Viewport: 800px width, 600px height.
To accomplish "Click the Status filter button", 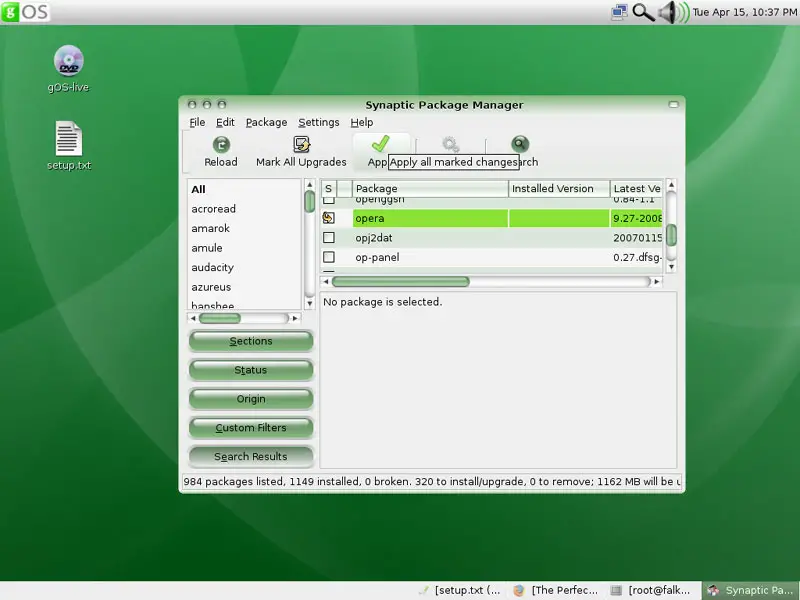I will [x=251, y=370].
